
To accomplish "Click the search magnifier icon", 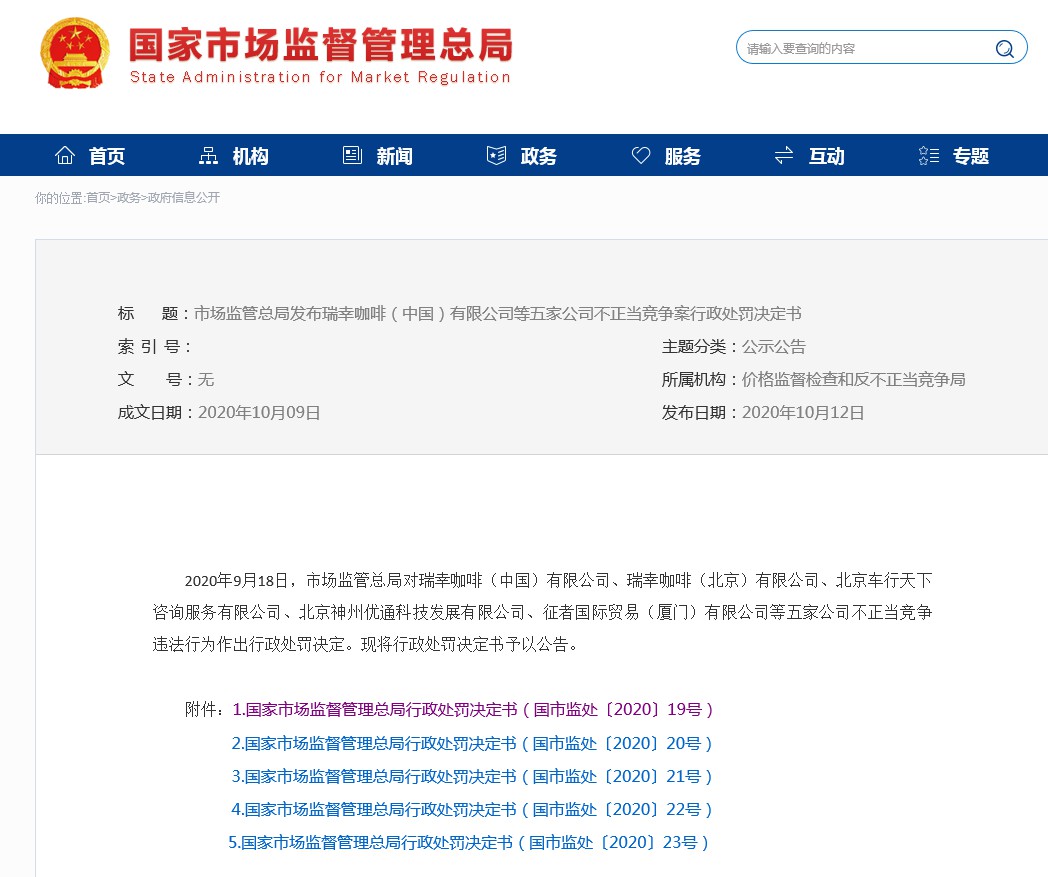I will (1005, 48).
